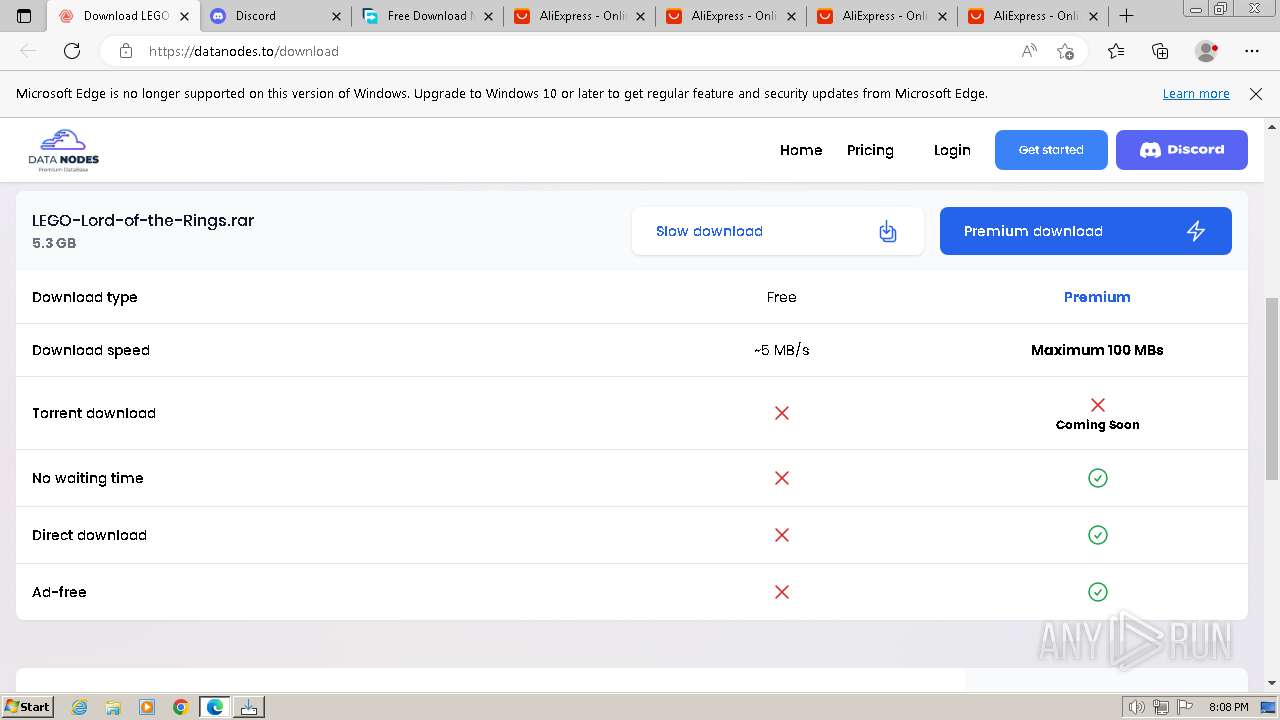Viewport: 1280px width, 720px height.
Task: Start the Slow download
Action: (x=778, y=231)
